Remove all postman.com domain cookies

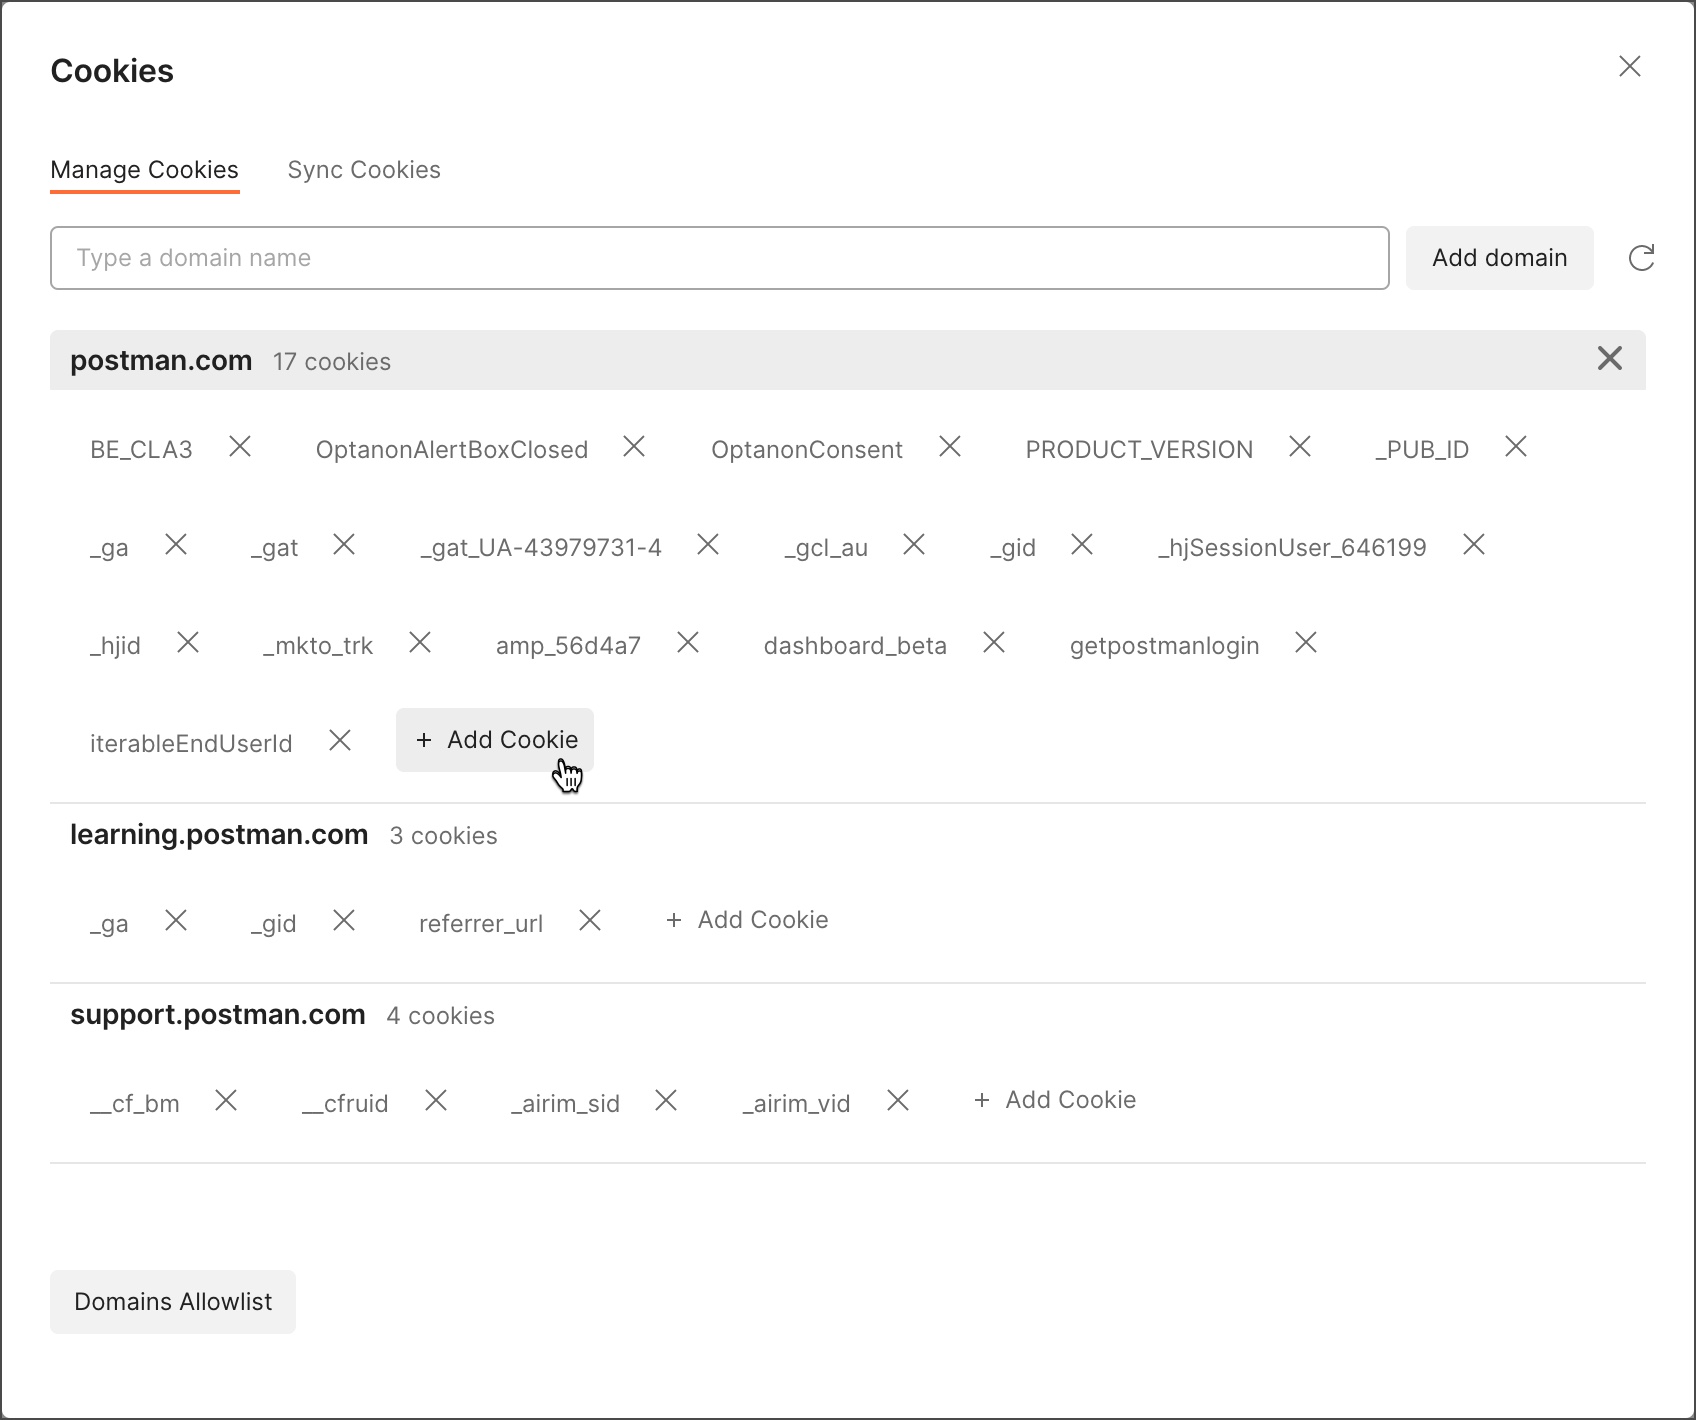click(x=1609, y=359)
